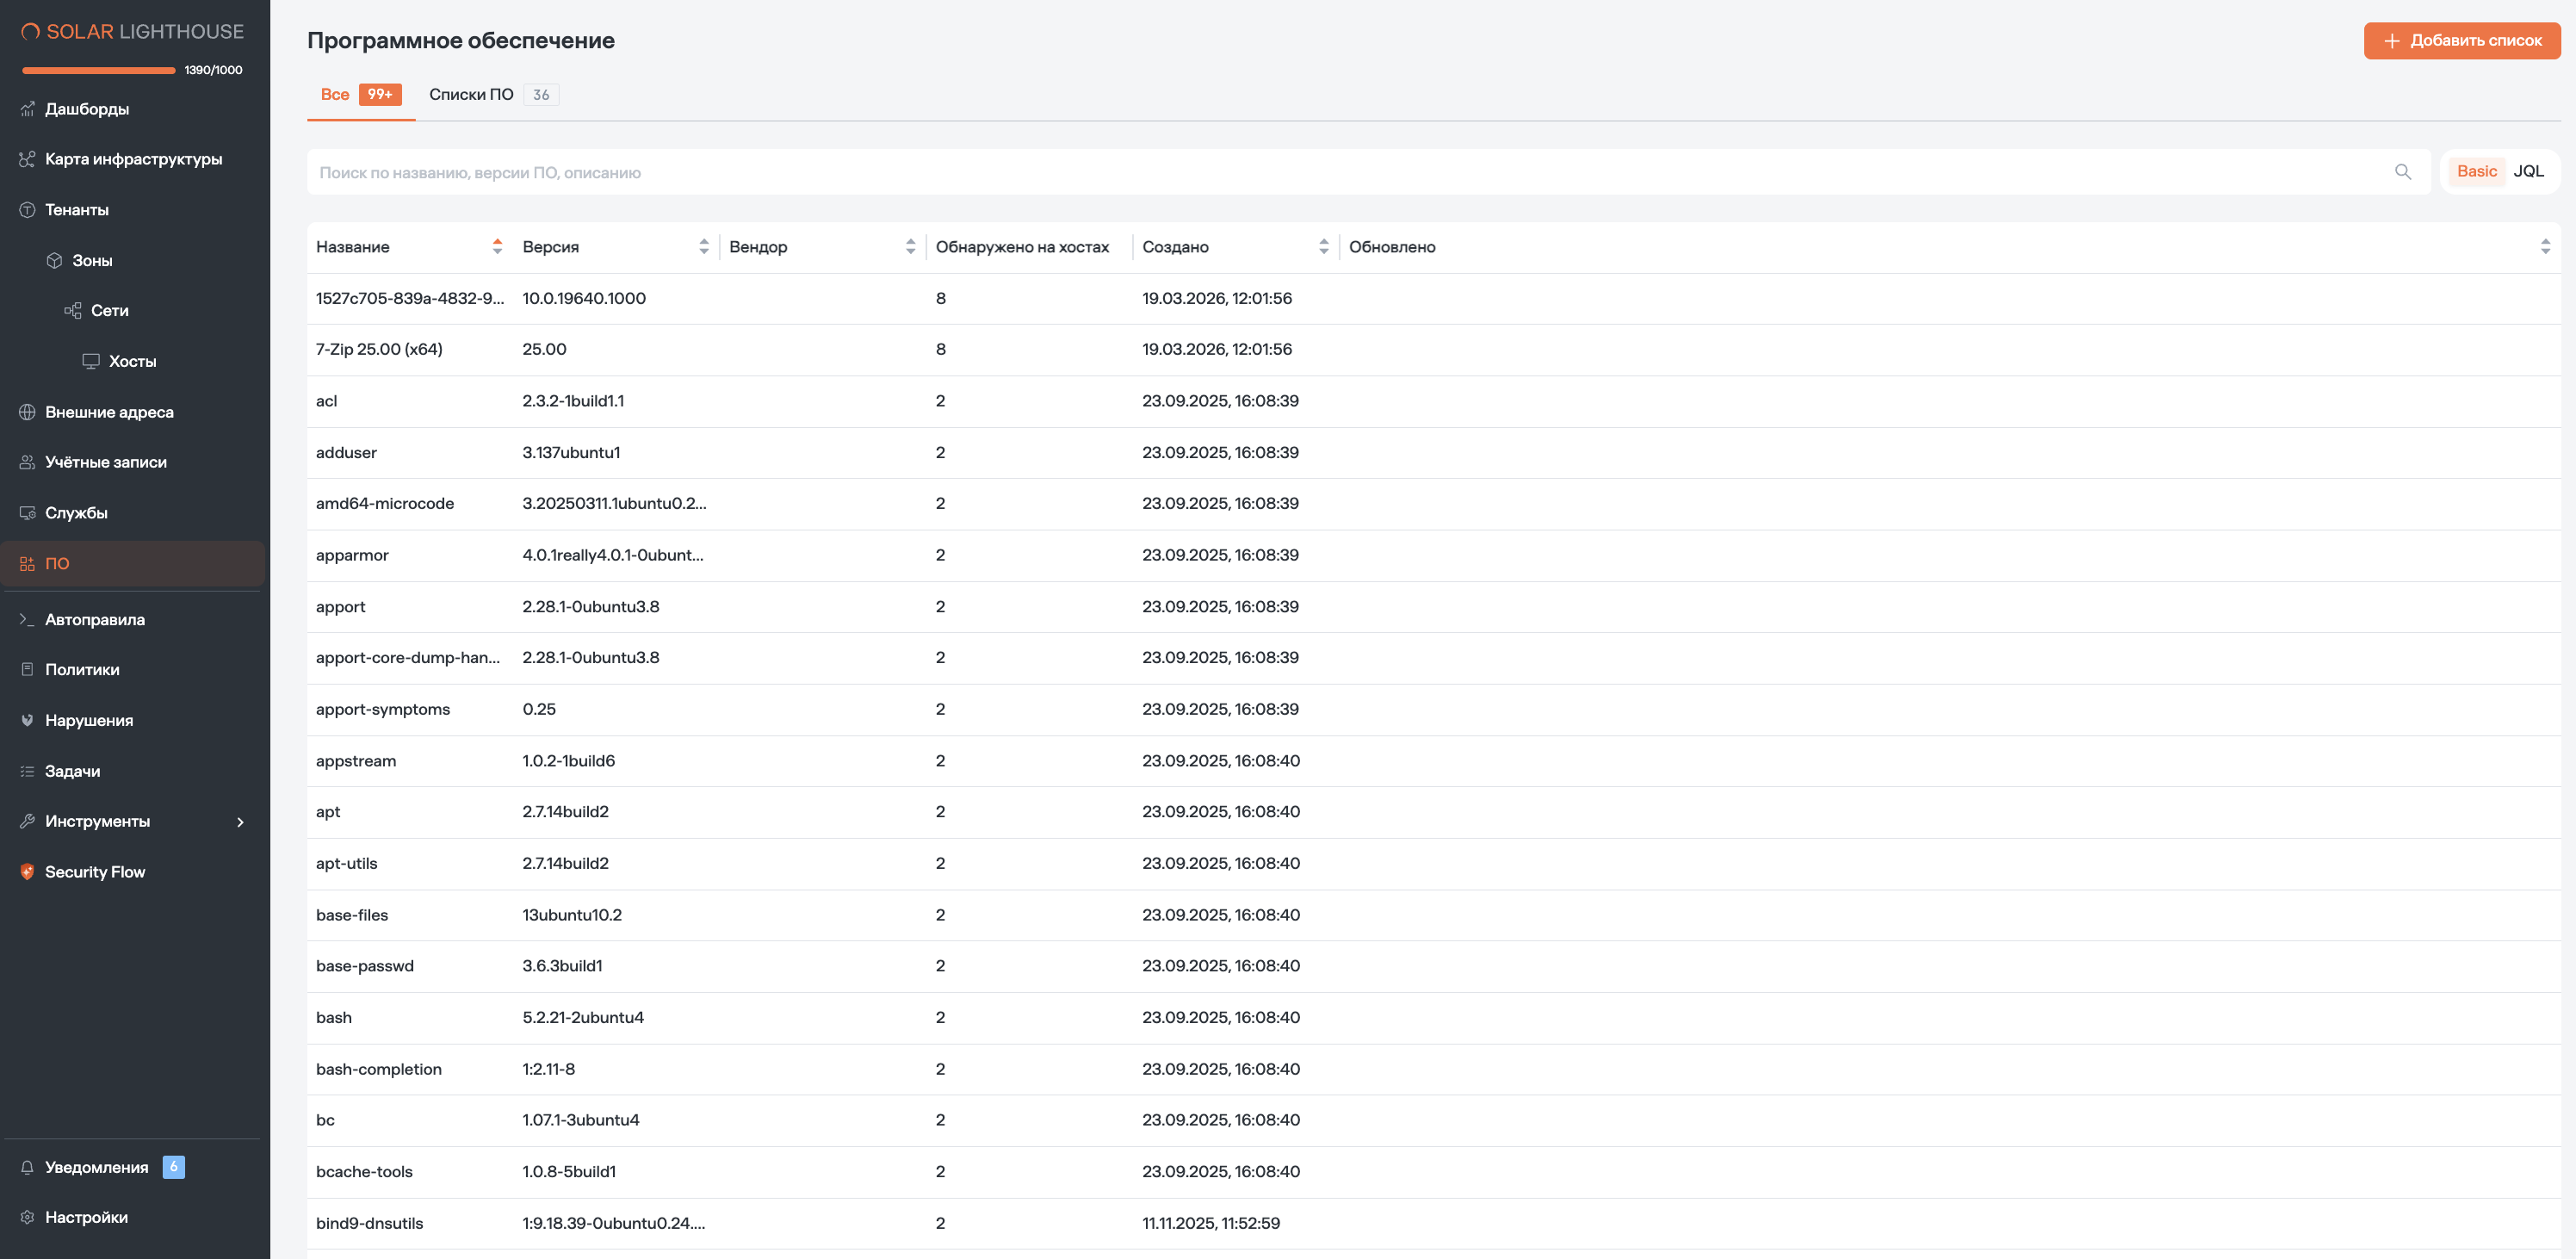Click the Внешние адреса globe icon

tap(27, 412)
